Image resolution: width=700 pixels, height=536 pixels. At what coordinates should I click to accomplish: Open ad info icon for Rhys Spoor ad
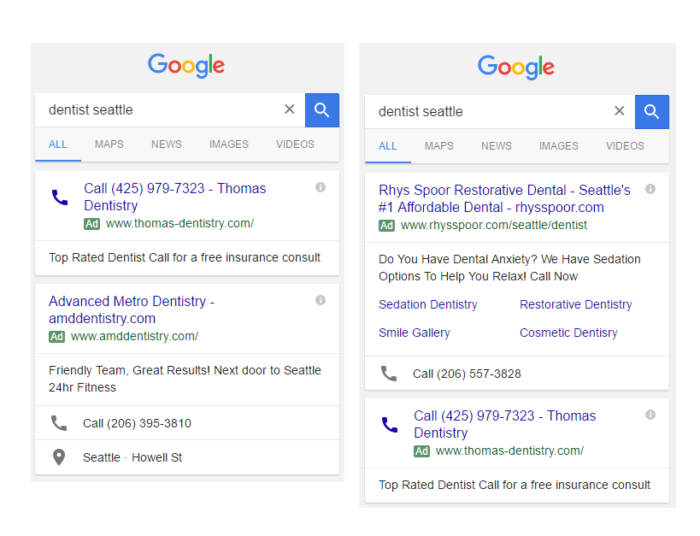point(650,189)
